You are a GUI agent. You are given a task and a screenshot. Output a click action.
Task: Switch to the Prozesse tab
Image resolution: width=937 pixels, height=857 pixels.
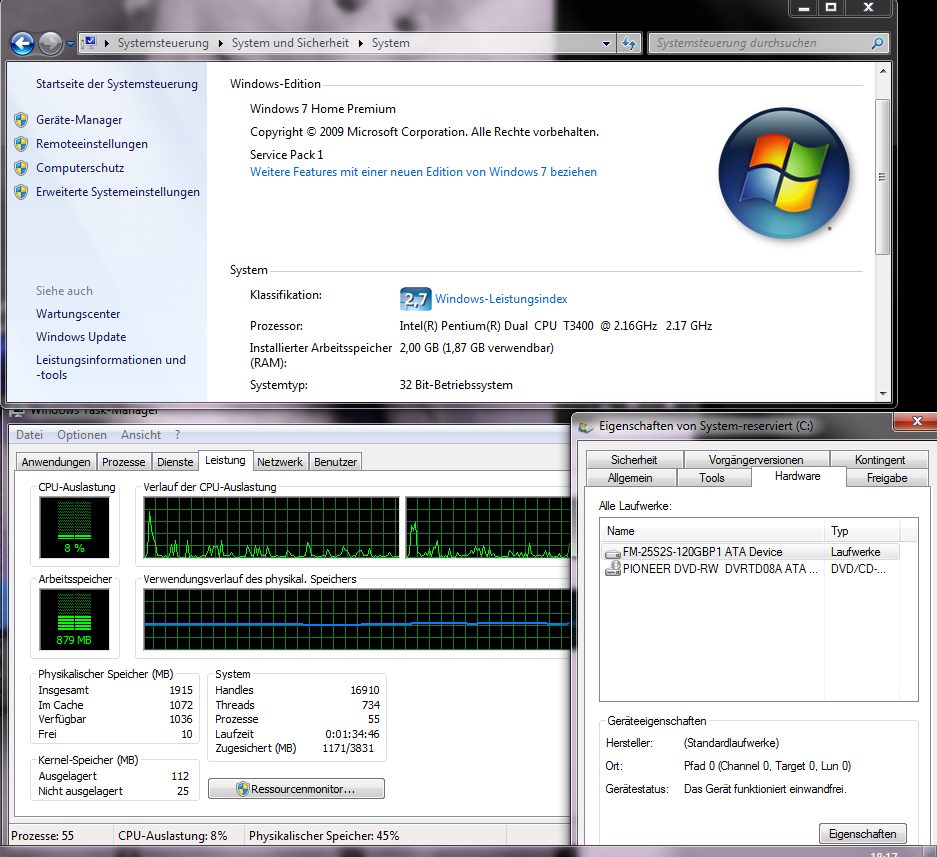[x=124, y=462]
